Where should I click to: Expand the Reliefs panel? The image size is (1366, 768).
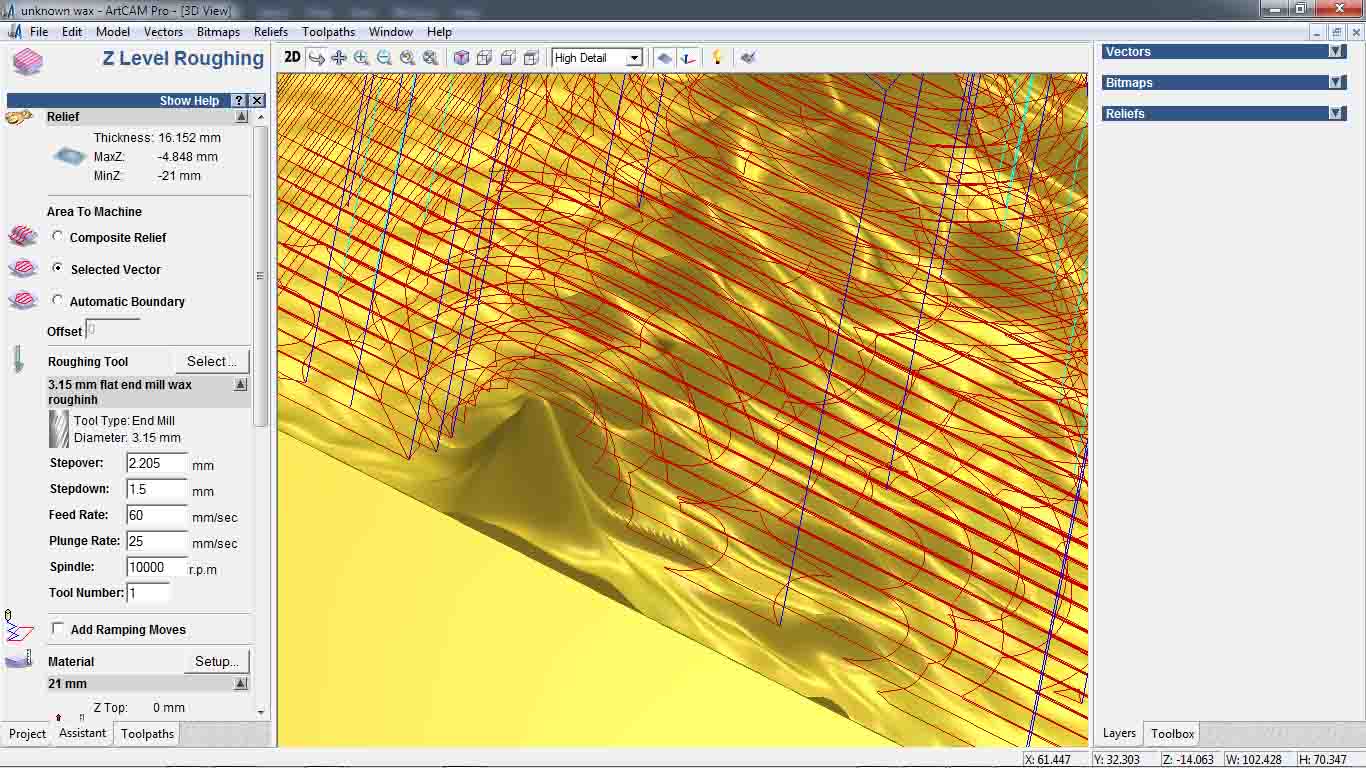(1336, 114)
